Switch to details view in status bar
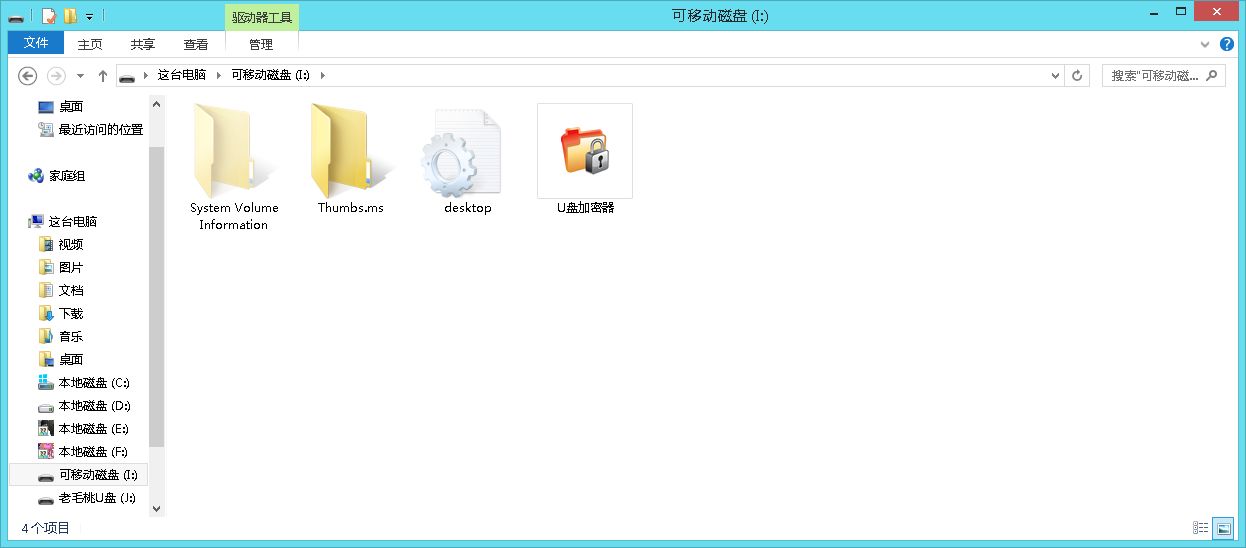1246x548 pixels. (1200, 528)
